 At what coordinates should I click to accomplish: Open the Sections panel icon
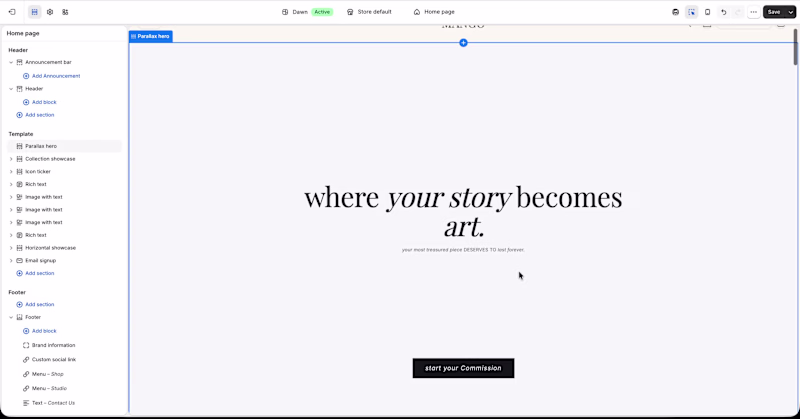click(34, 12)
